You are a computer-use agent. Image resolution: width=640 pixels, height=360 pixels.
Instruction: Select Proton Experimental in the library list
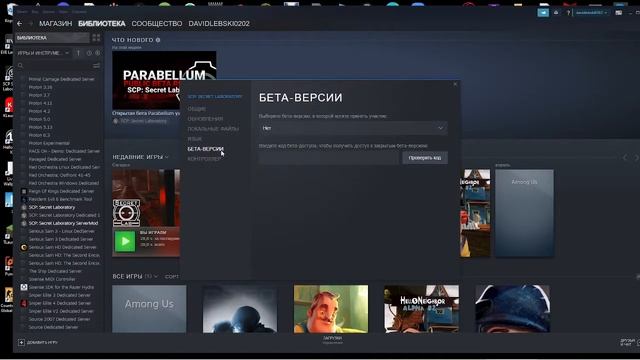click(49, 143)
